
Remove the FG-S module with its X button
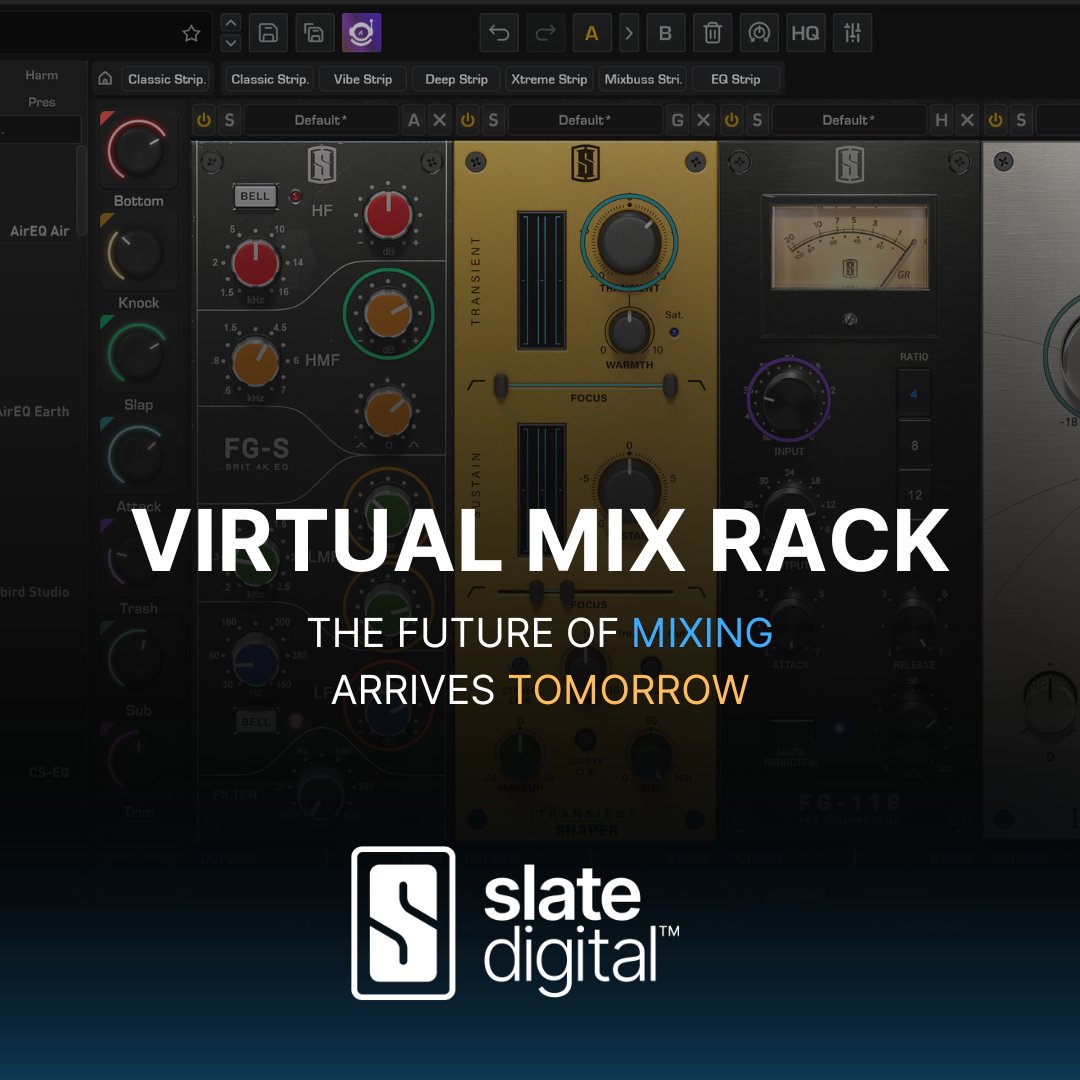(439, 120)
